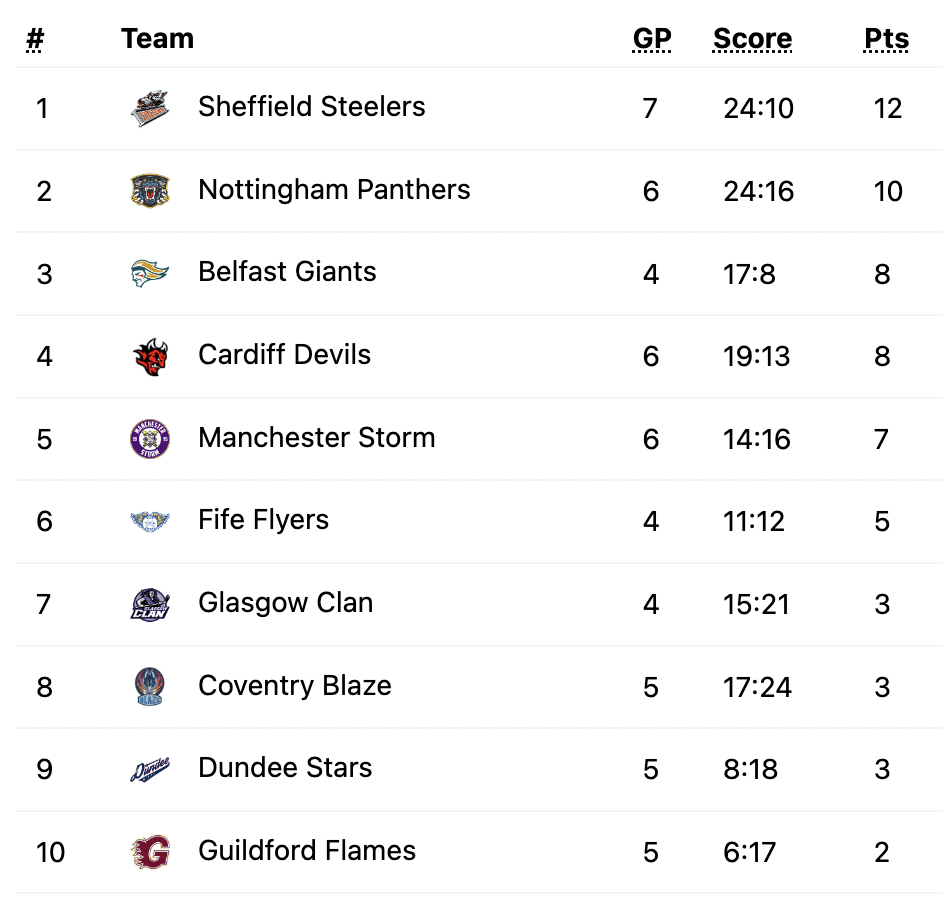This screenshot has width=943, height=901.
Task: Sort table by Pts header
Action: tap(886, 39)
